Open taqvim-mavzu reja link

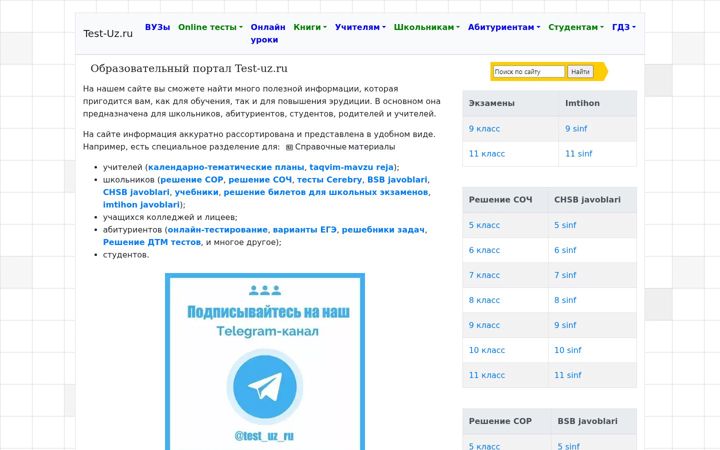(x=351, y=167)
